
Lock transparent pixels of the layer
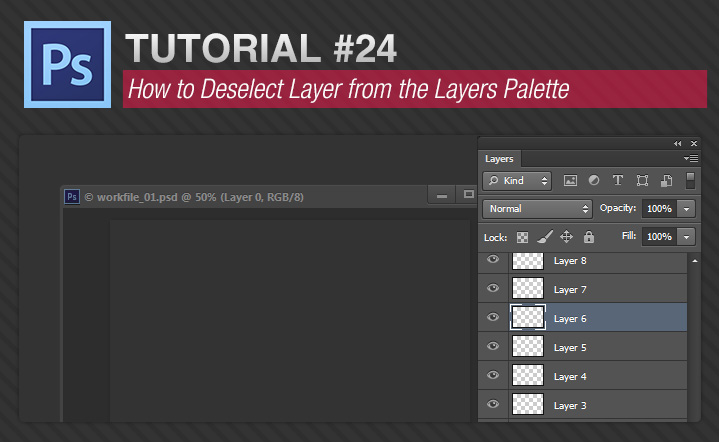pos(522,237)
